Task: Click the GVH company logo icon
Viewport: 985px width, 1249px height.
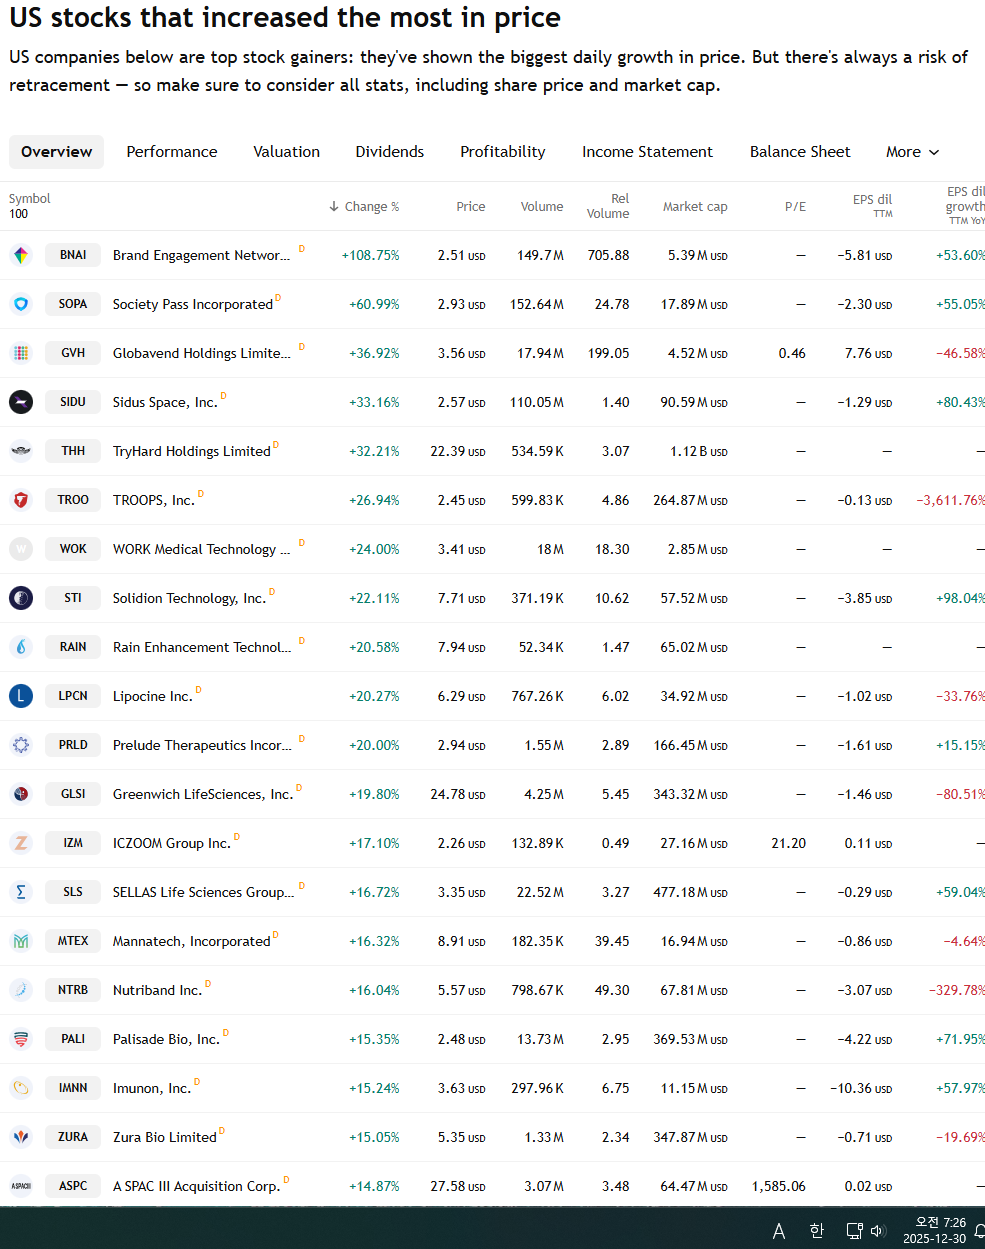Action: tap(21, 353)
